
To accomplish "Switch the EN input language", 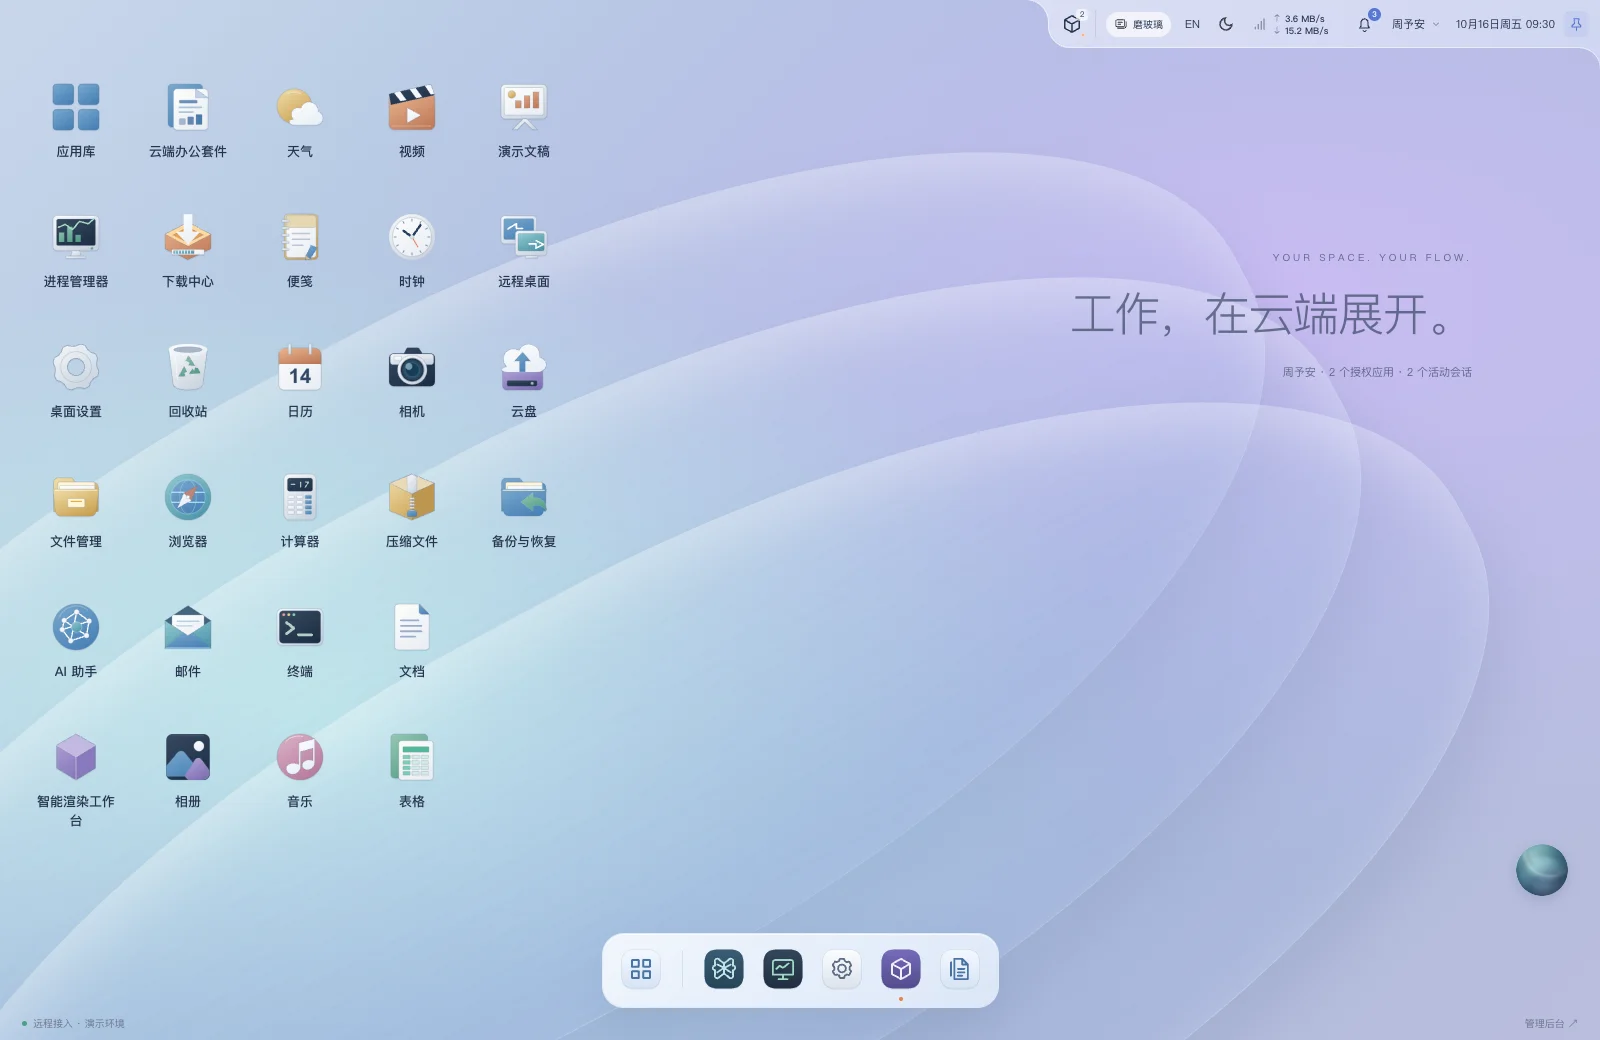I will 1192,24.
